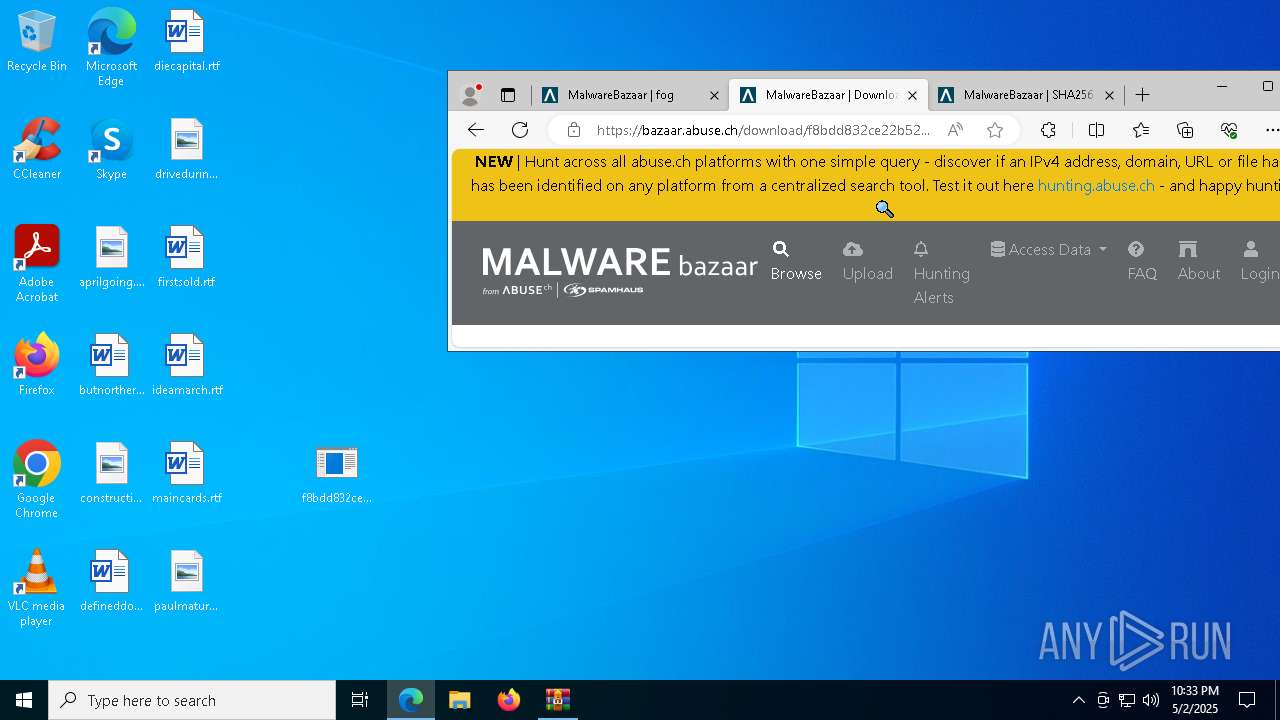Open Google Chrome desktop shortcut
This screenshot has width=1280, height=720.
click(37, 480)
